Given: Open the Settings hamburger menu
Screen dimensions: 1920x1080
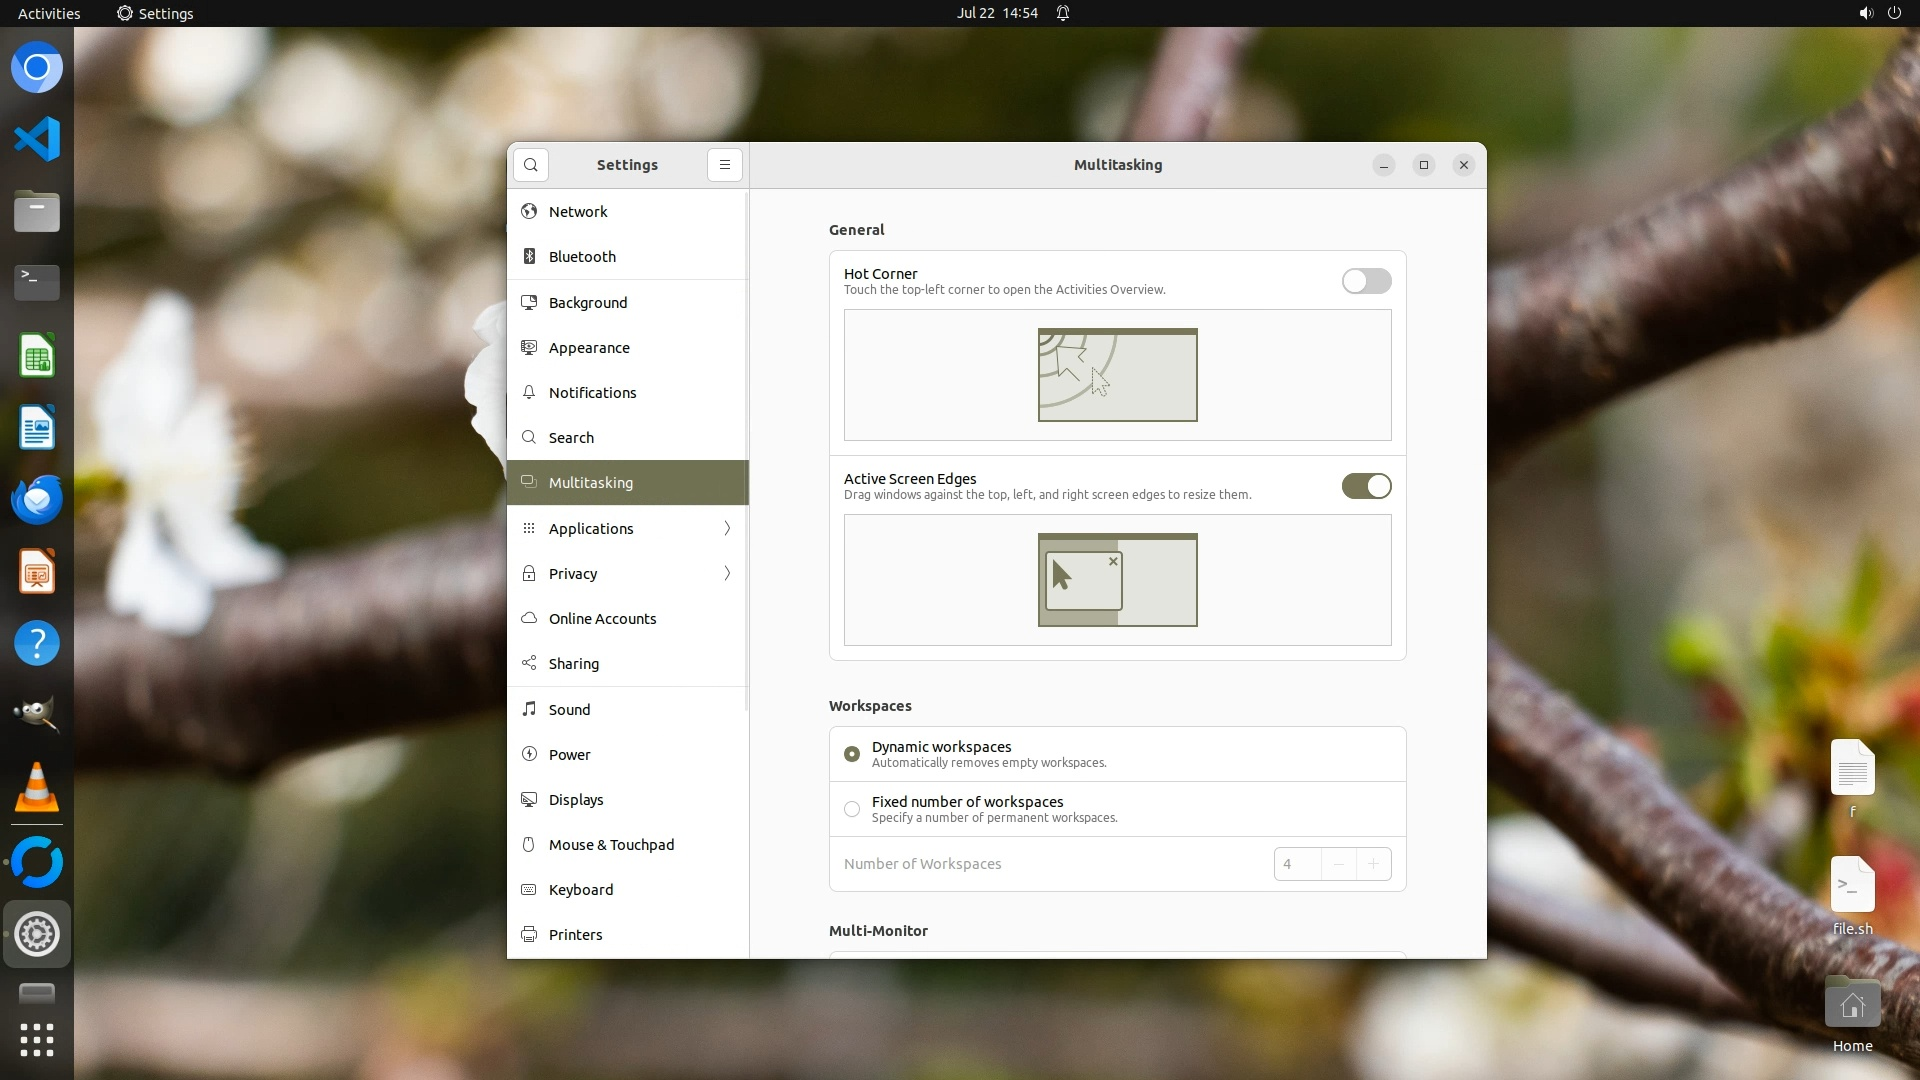Looking at the screenshot, I should pyautogui.click(x=725, y=165).
